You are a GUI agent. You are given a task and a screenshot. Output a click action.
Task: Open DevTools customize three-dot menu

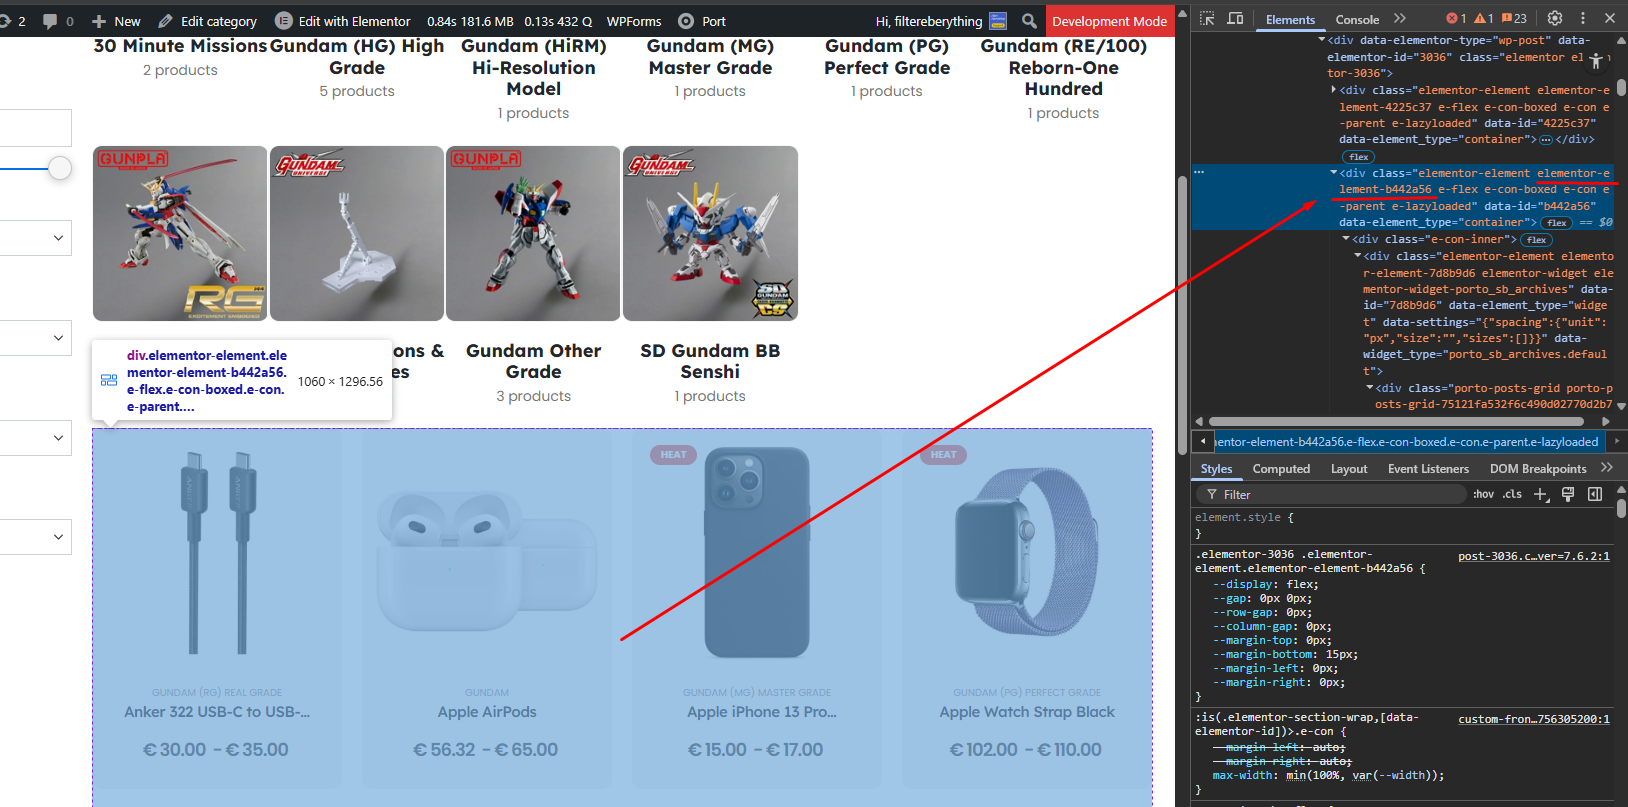pyautogui.click(x=1582, y=18)
